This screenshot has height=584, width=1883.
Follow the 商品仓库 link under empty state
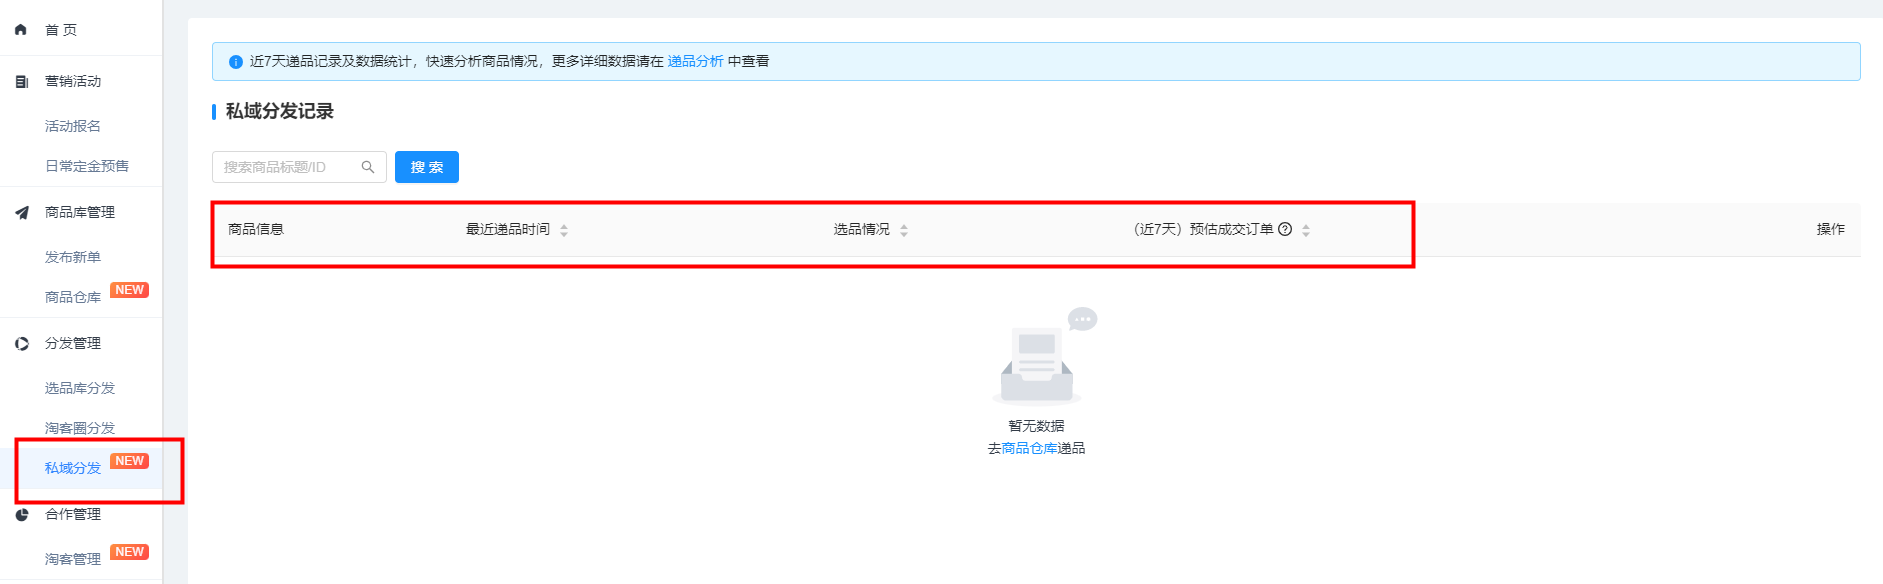tap(1029, 448)
